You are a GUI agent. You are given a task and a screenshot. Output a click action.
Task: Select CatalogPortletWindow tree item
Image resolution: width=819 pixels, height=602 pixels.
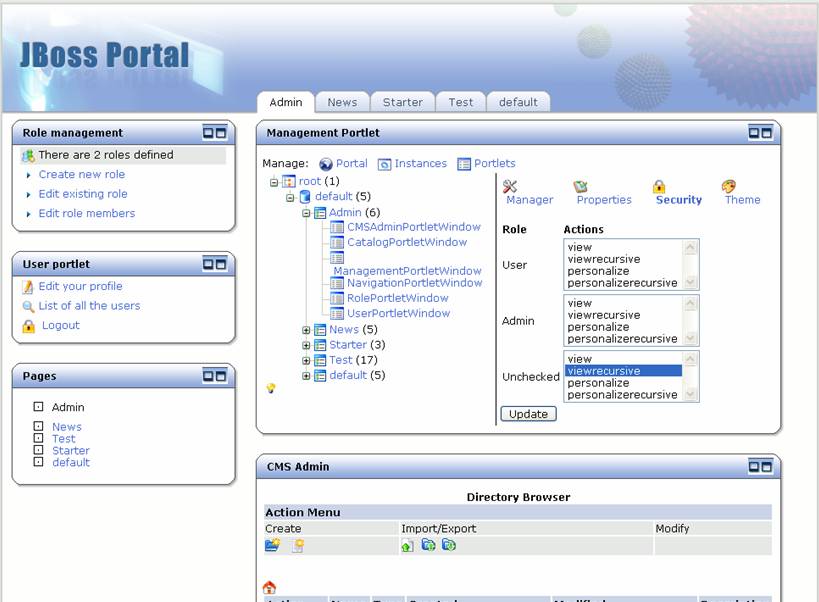click(x=407, y=242)
